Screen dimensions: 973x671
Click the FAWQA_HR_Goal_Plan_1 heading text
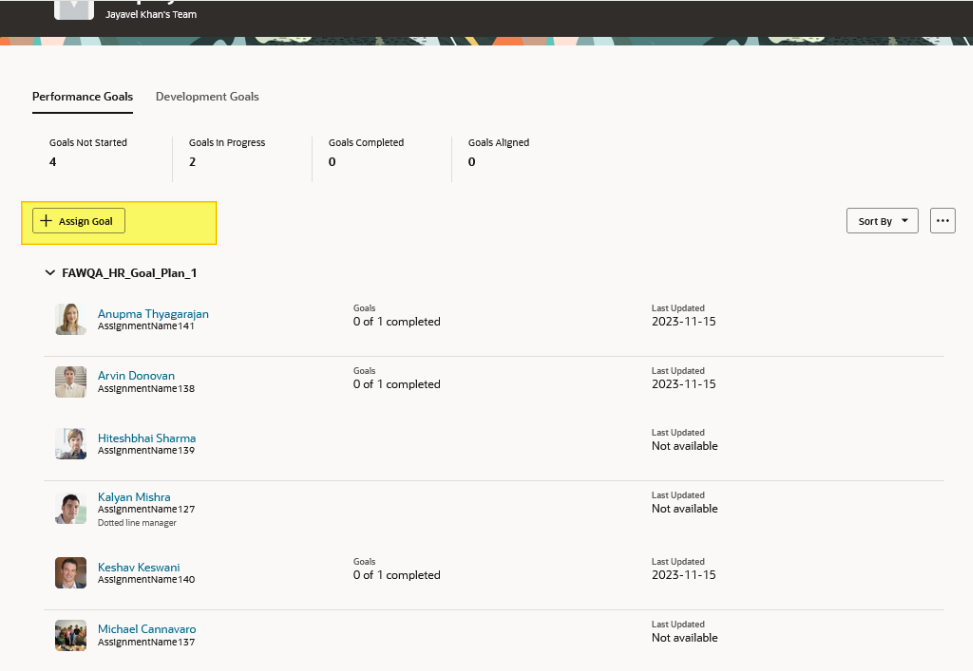[130, 273]
